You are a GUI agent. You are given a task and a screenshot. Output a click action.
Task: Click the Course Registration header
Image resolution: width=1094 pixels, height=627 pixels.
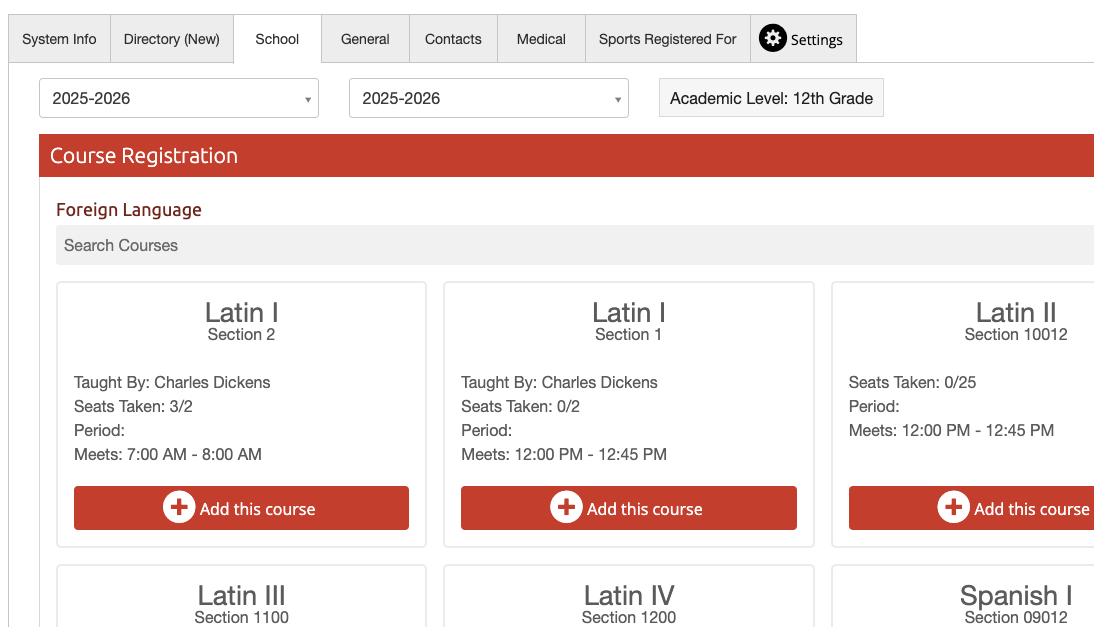(x=567, y=156)
